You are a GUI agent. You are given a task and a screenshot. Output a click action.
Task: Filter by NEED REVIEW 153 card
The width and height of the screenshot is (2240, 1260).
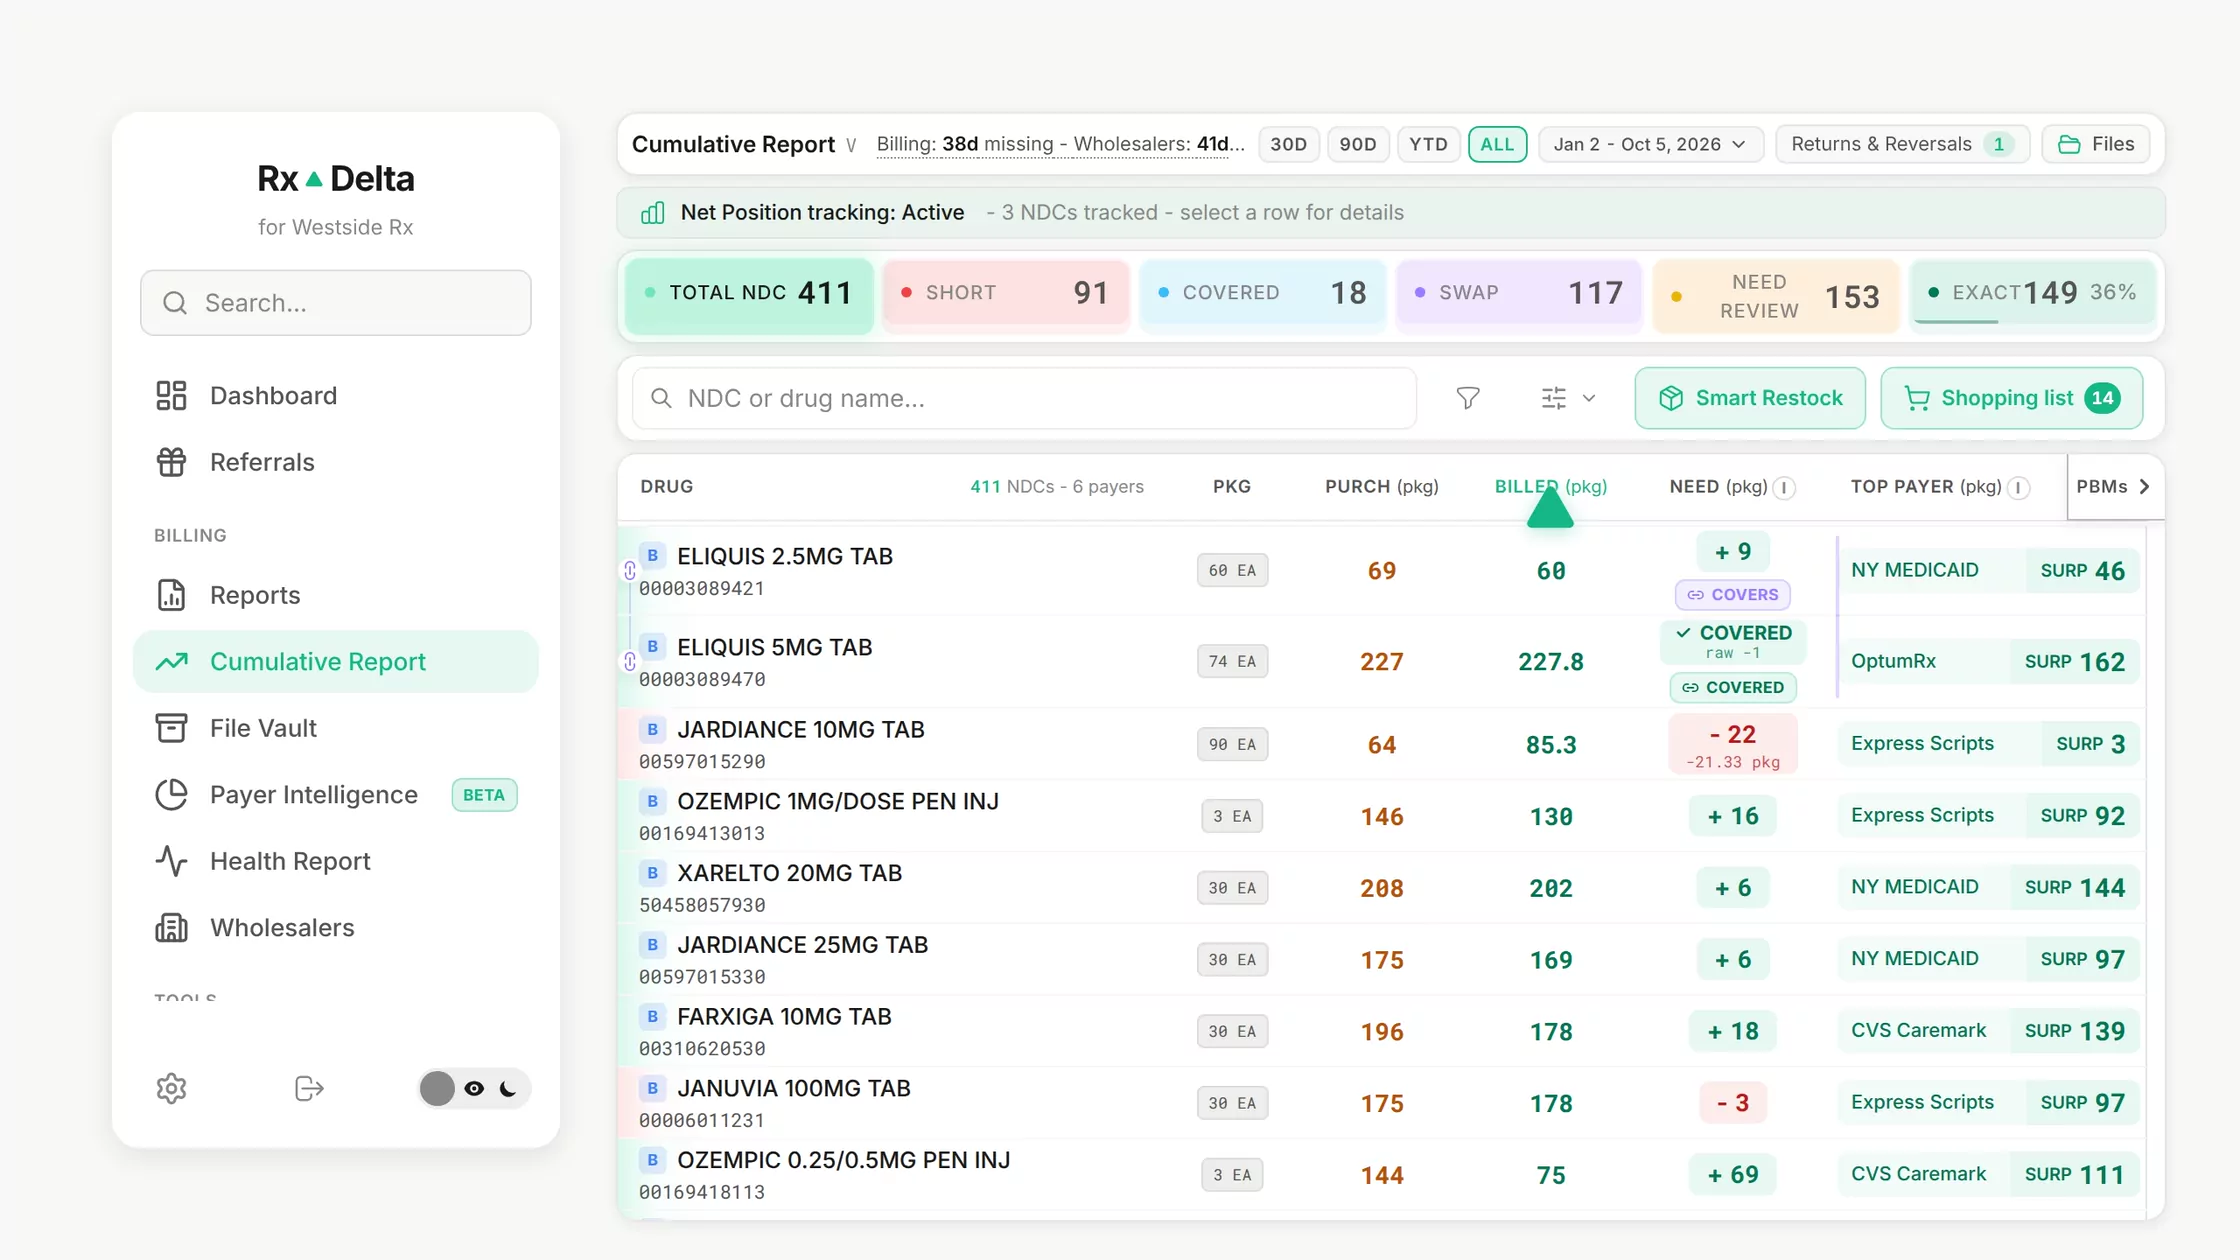1776,296
